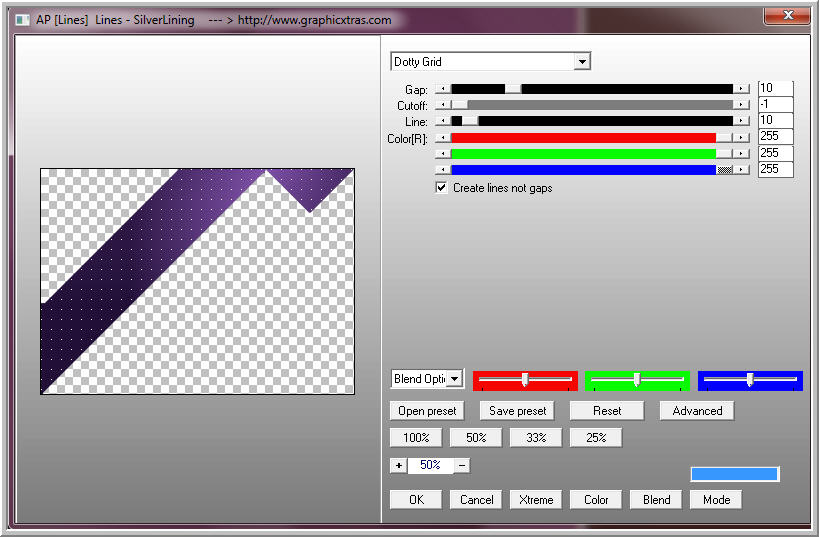
Task: Click the preview image of purple ribbon
Action: click(197, 281)
